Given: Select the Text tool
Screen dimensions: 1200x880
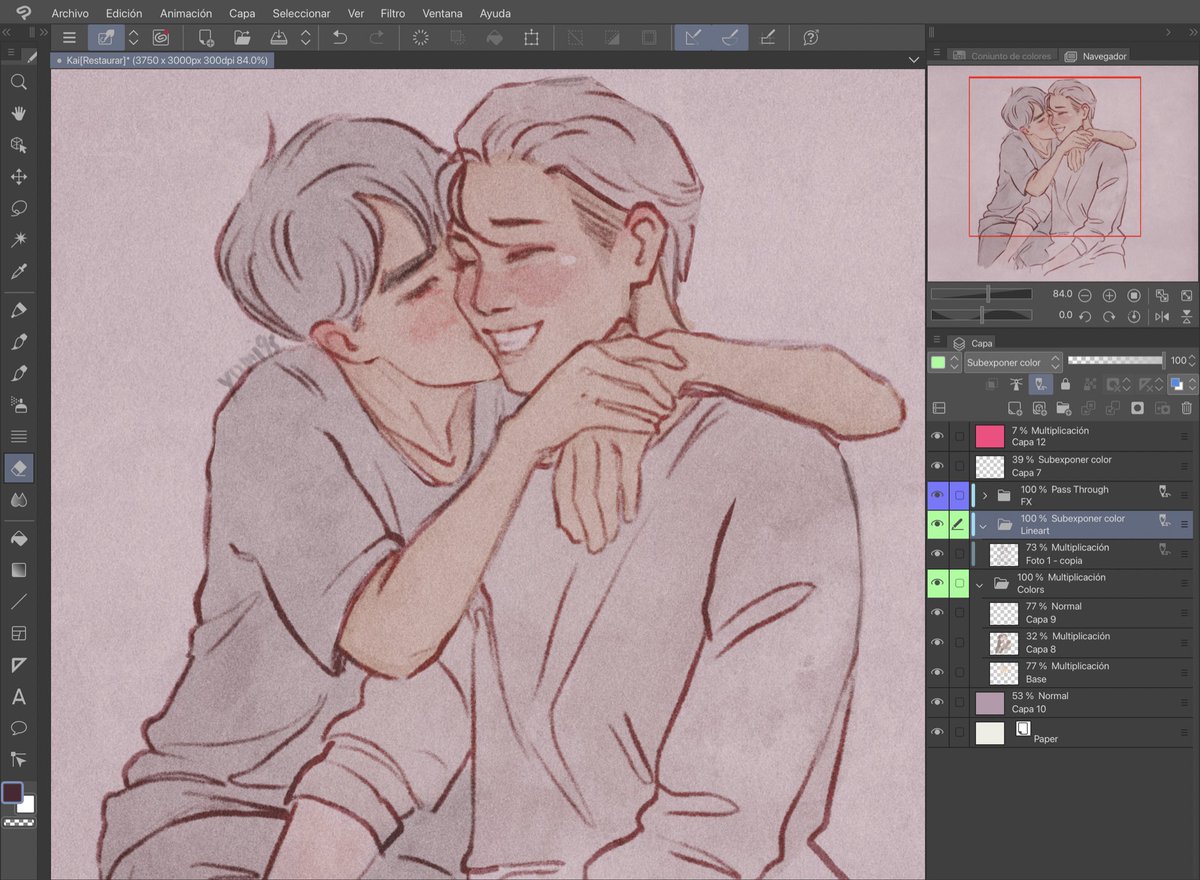Looking at the screenshot, I should click(x=18, y=697).
